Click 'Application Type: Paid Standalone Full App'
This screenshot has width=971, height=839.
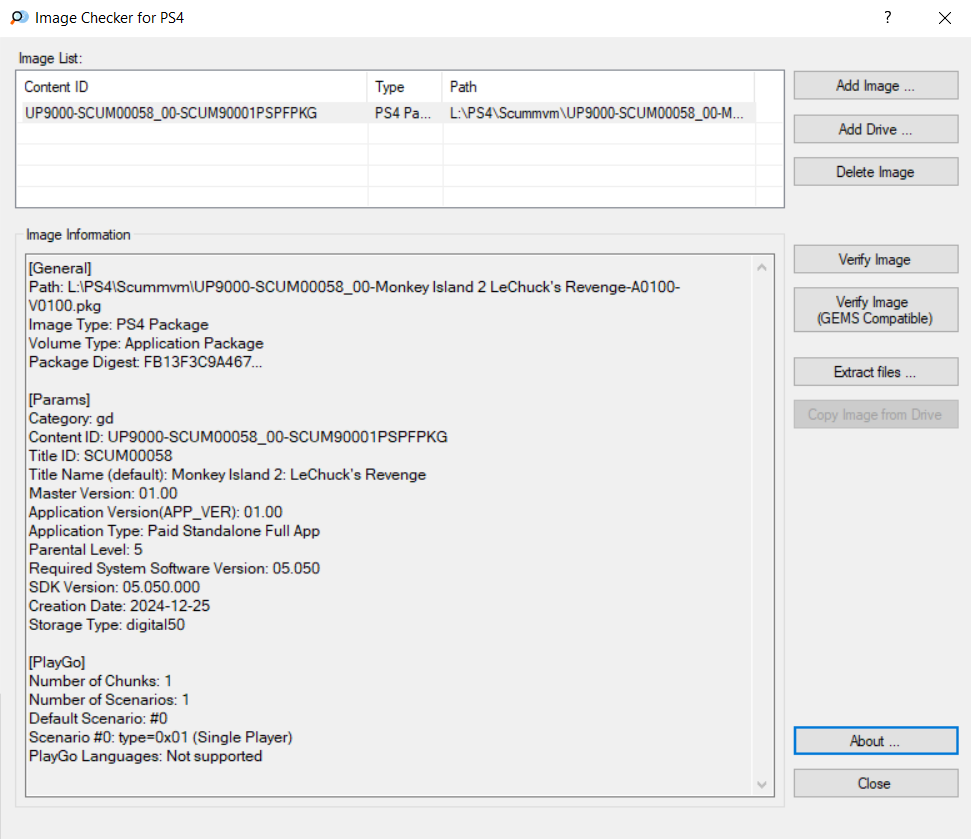[x=174, y=531]
